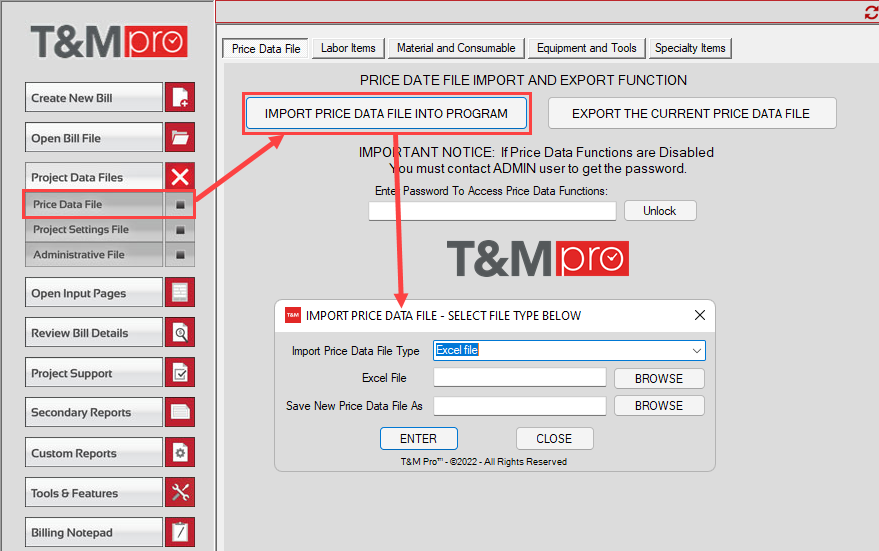
Task: Click Import Price Data File Into Program button
Action: click(386, 113)
